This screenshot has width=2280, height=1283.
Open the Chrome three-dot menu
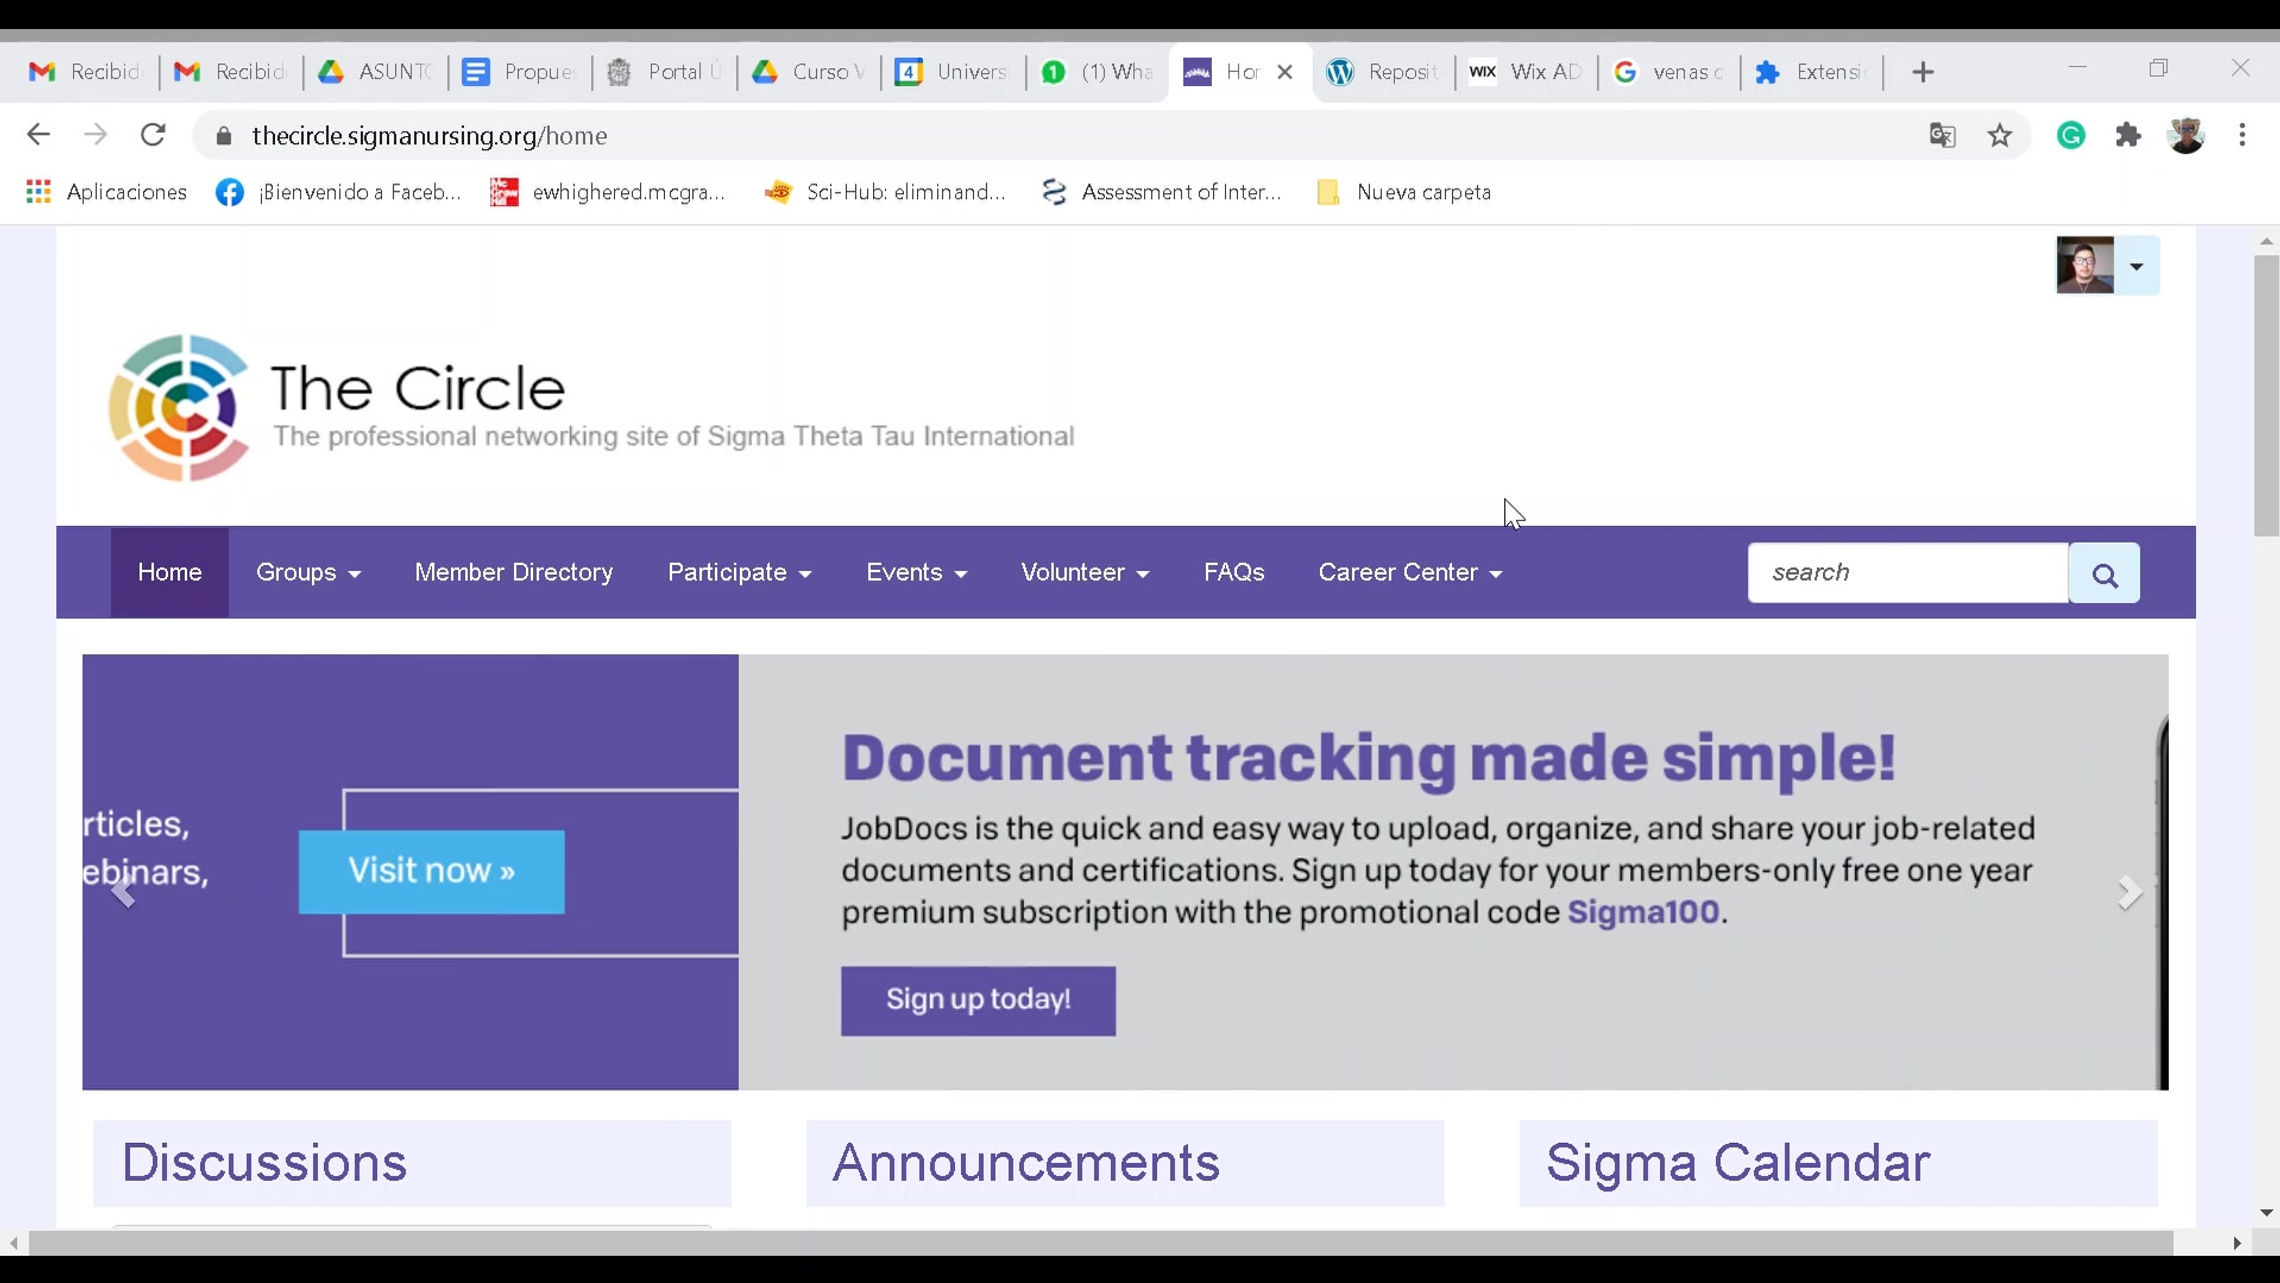click(2243, 135)
